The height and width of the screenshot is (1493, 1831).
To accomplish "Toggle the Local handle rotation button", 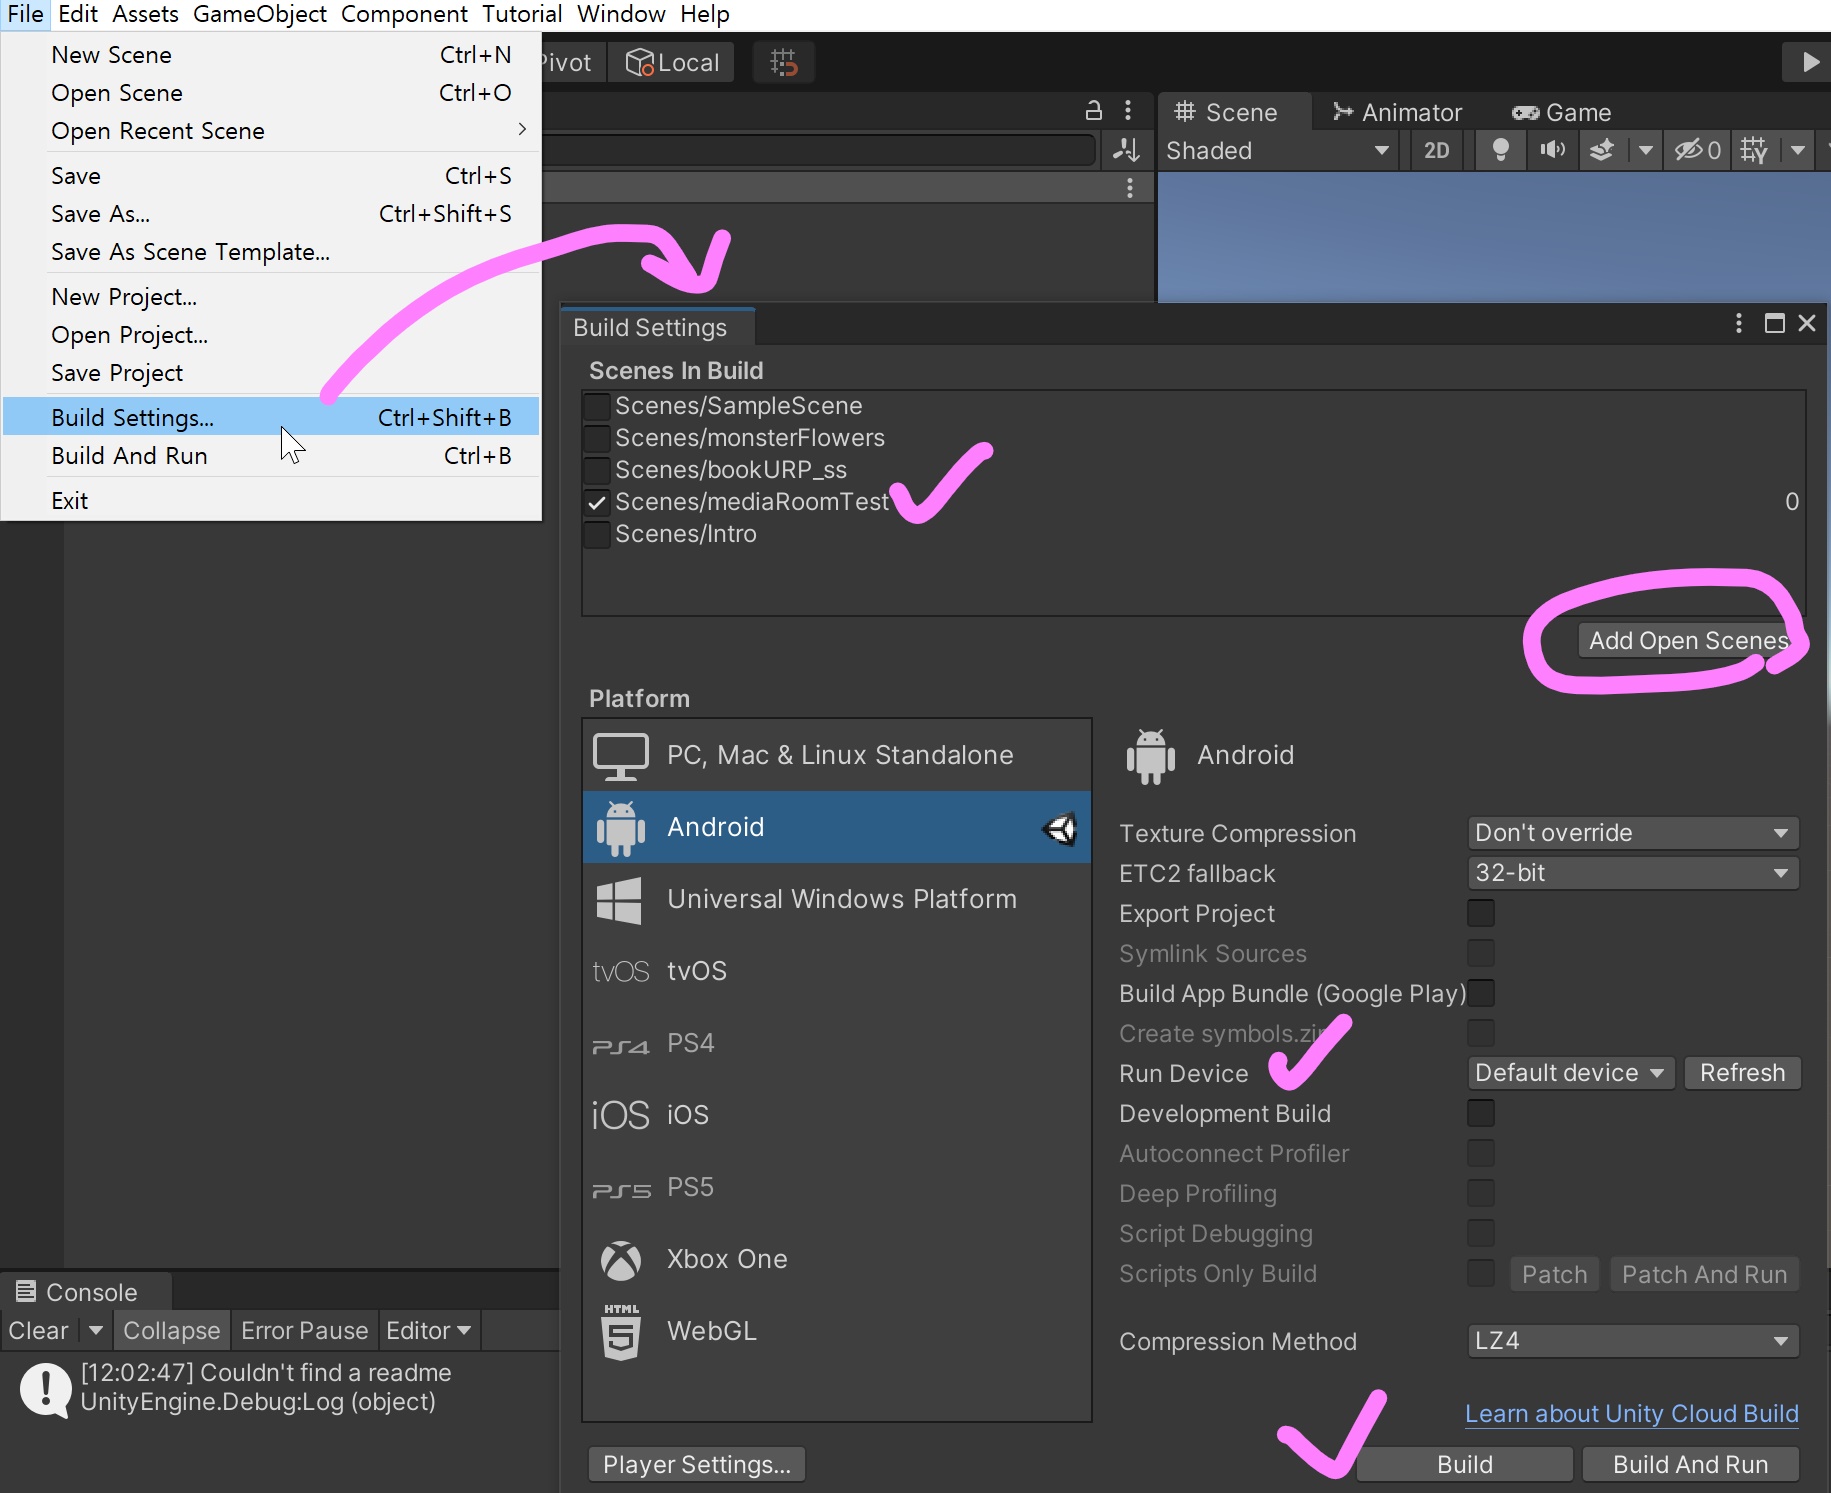I will (673, 62).
